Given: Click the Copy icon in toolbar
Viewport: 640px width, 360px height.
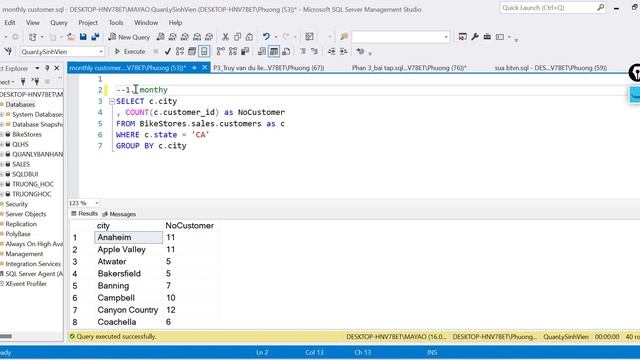Looking at the screenshot, I should [238, 37].
